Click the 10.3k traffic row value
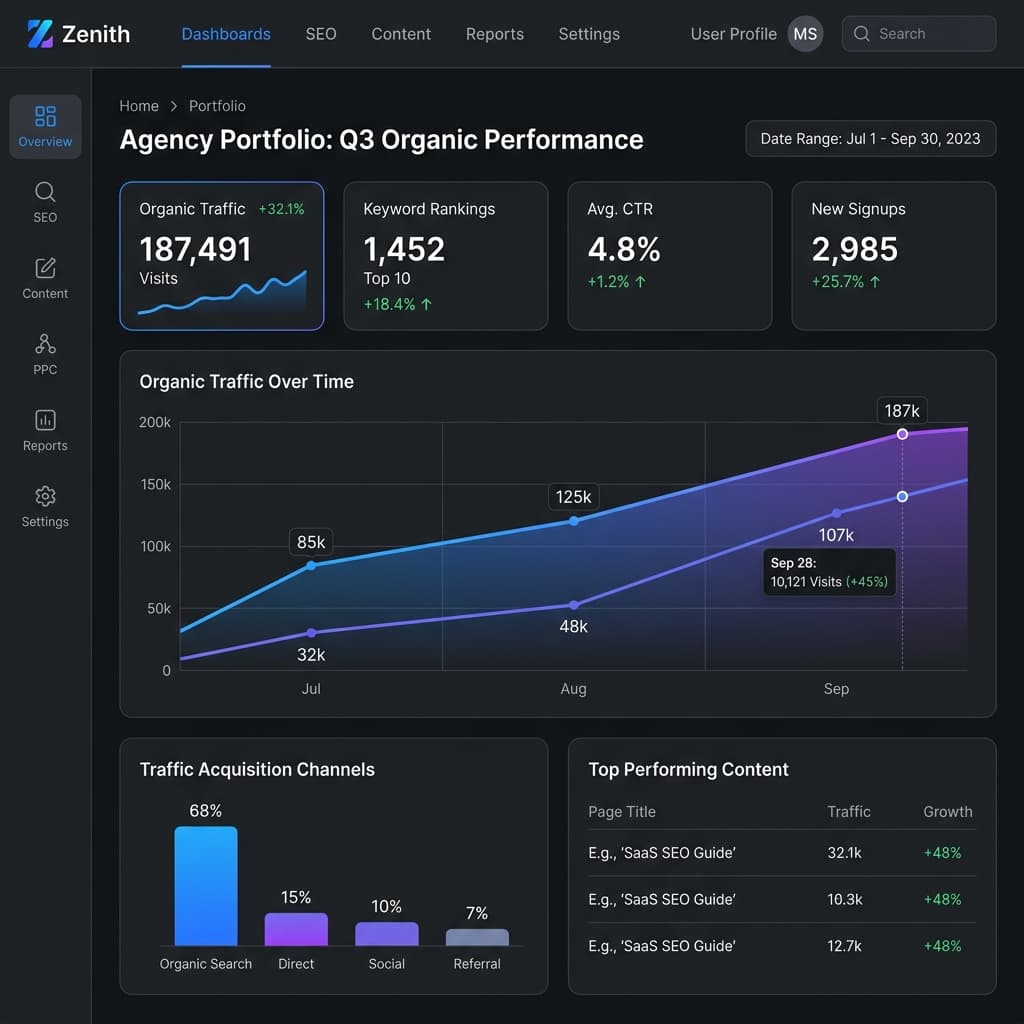This screenshot has height=1024, width=1024. (844, 899)
